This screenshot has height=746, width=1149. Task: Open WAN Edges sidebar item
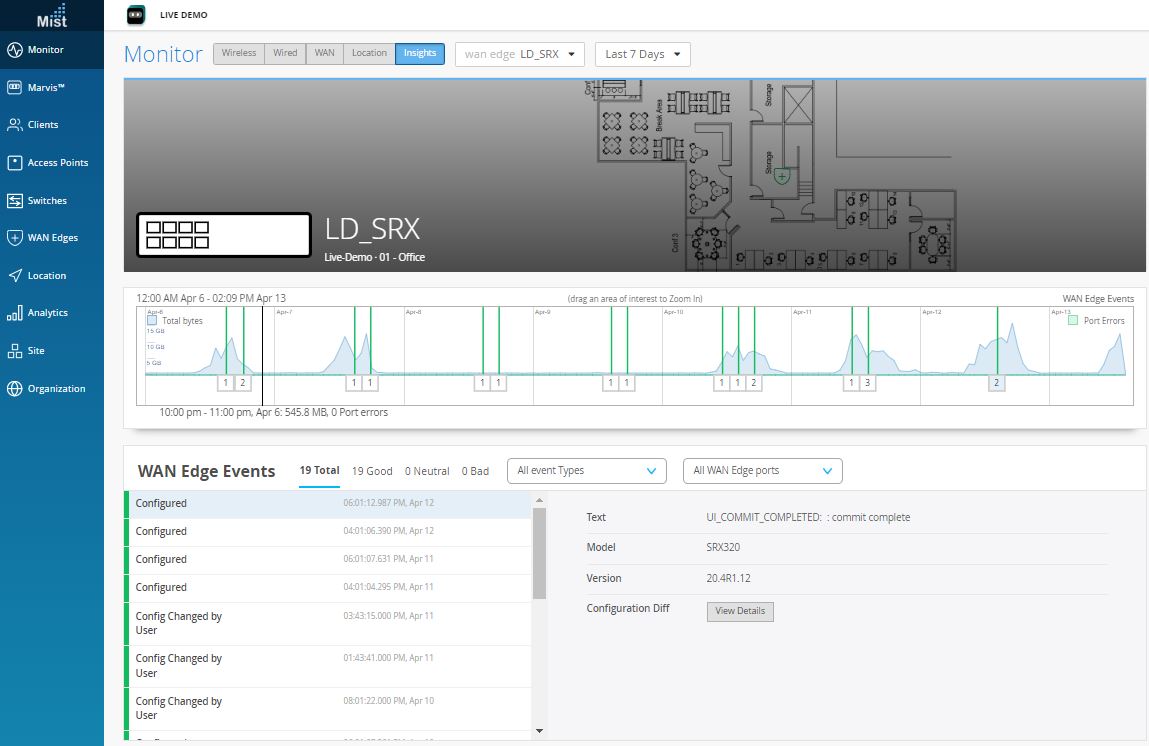click(15, 238)
